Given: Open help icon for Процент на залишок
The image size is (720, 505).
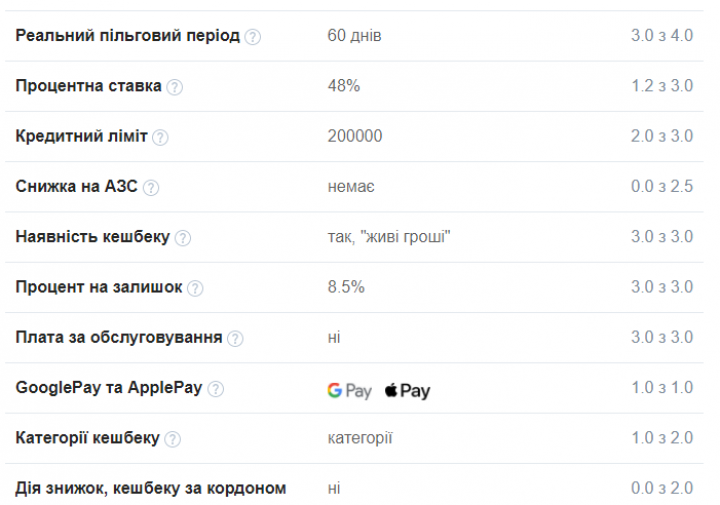Looking at the screenshot, I should pos(195,288).
